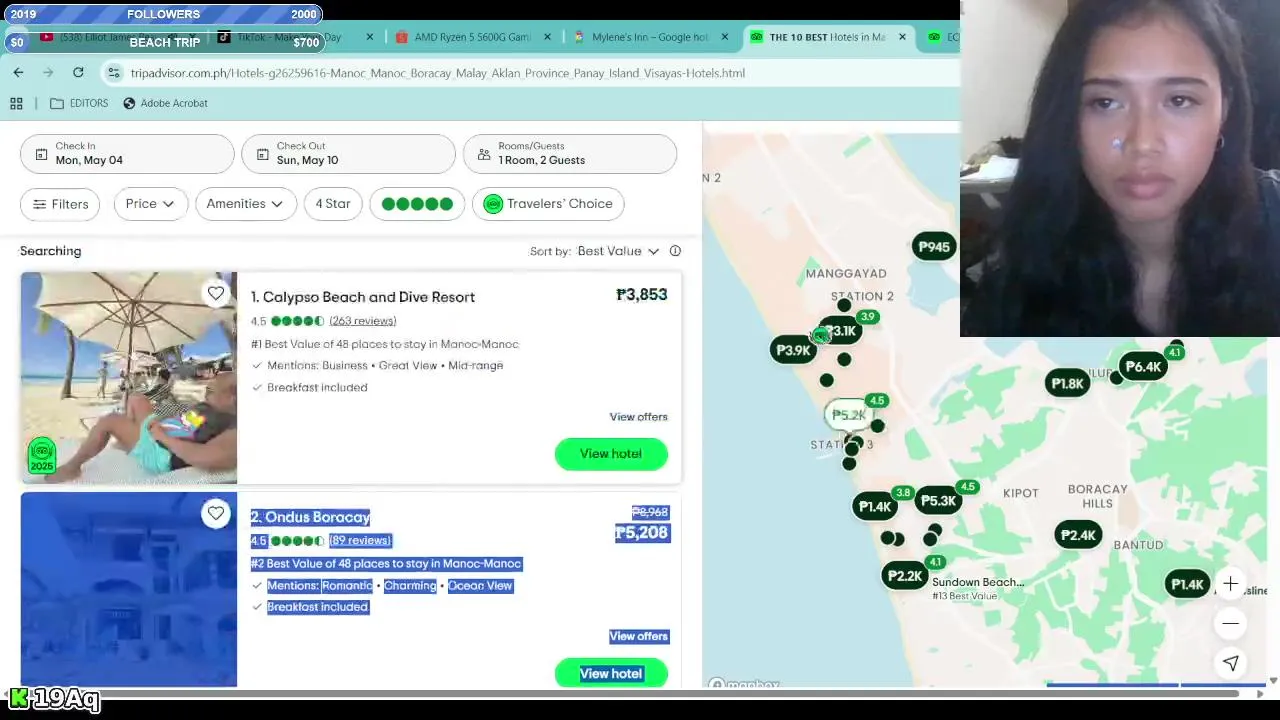Open the Rooms/Guests selector
The height and width of the screenshot is (720, 1280).
(570, 154)
